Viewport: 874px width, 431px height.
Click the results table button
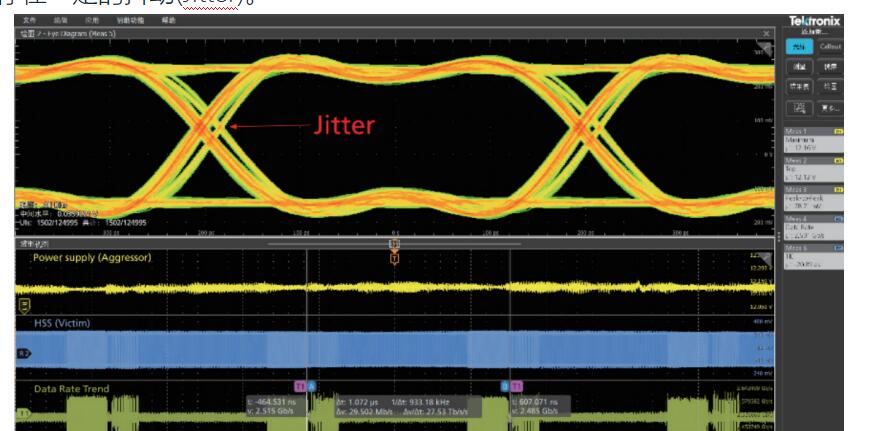(x=799, y=87)
